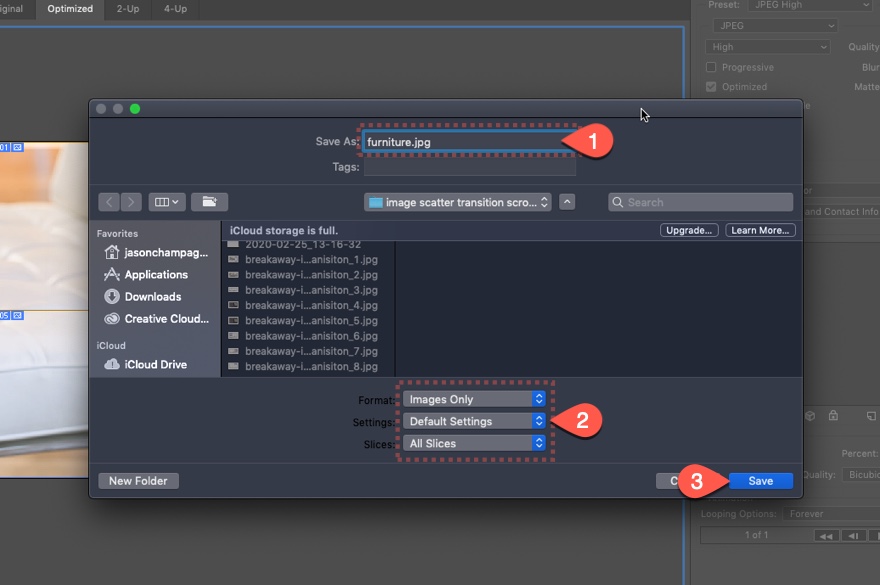Select iCloud Drive in sidebar
Image resolution: width=880 pixels, height=585 pixels.
[155, 365]
